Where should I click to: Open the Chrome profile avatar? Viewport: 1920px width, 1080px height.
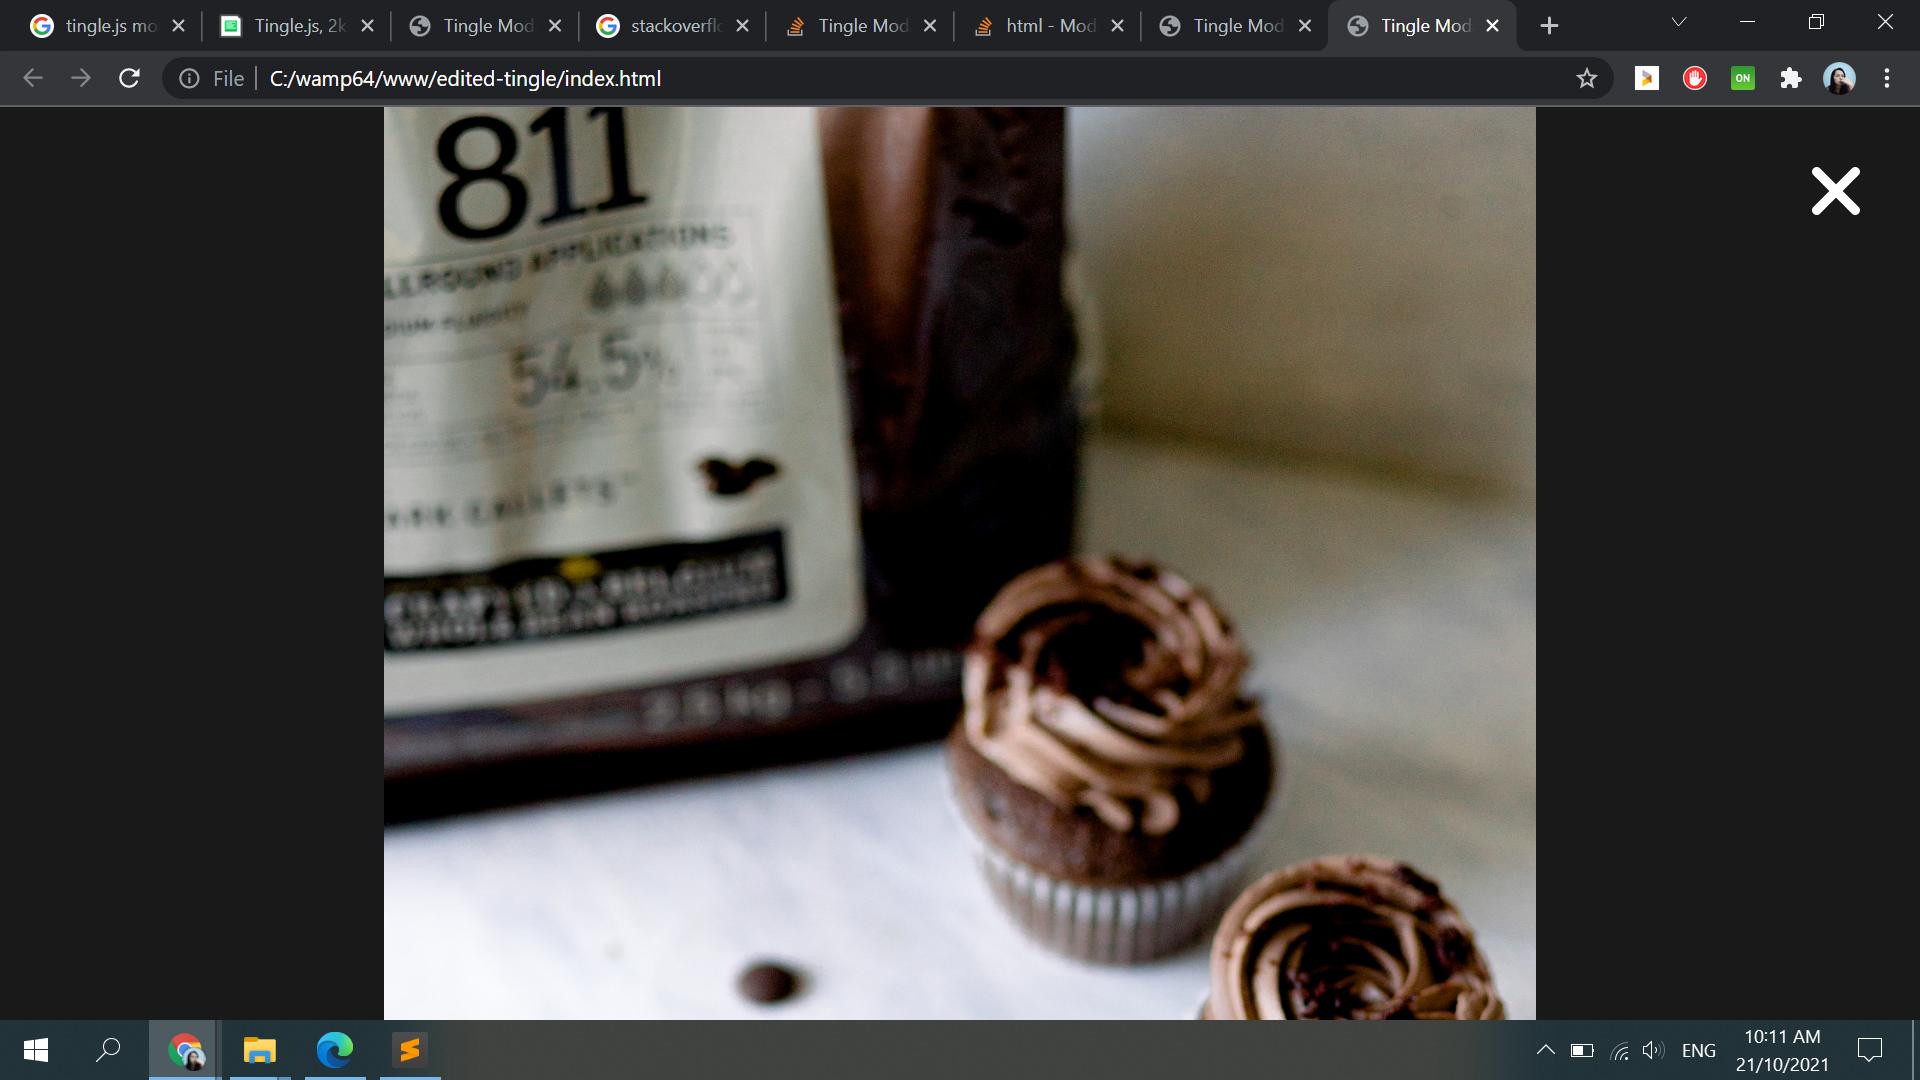[x=1839, y=78]
